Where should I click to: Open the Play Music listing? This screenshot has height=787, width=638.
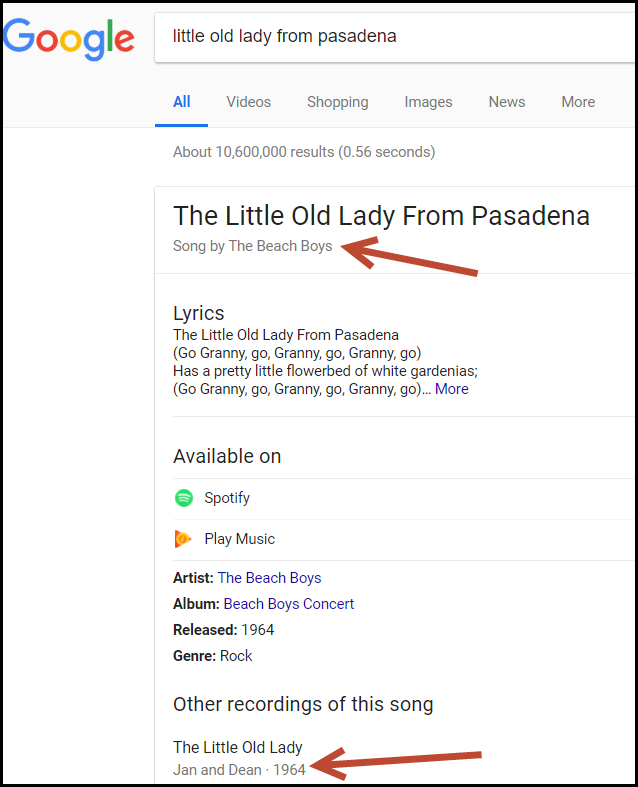pyautogui.click(x=404, y=540)
